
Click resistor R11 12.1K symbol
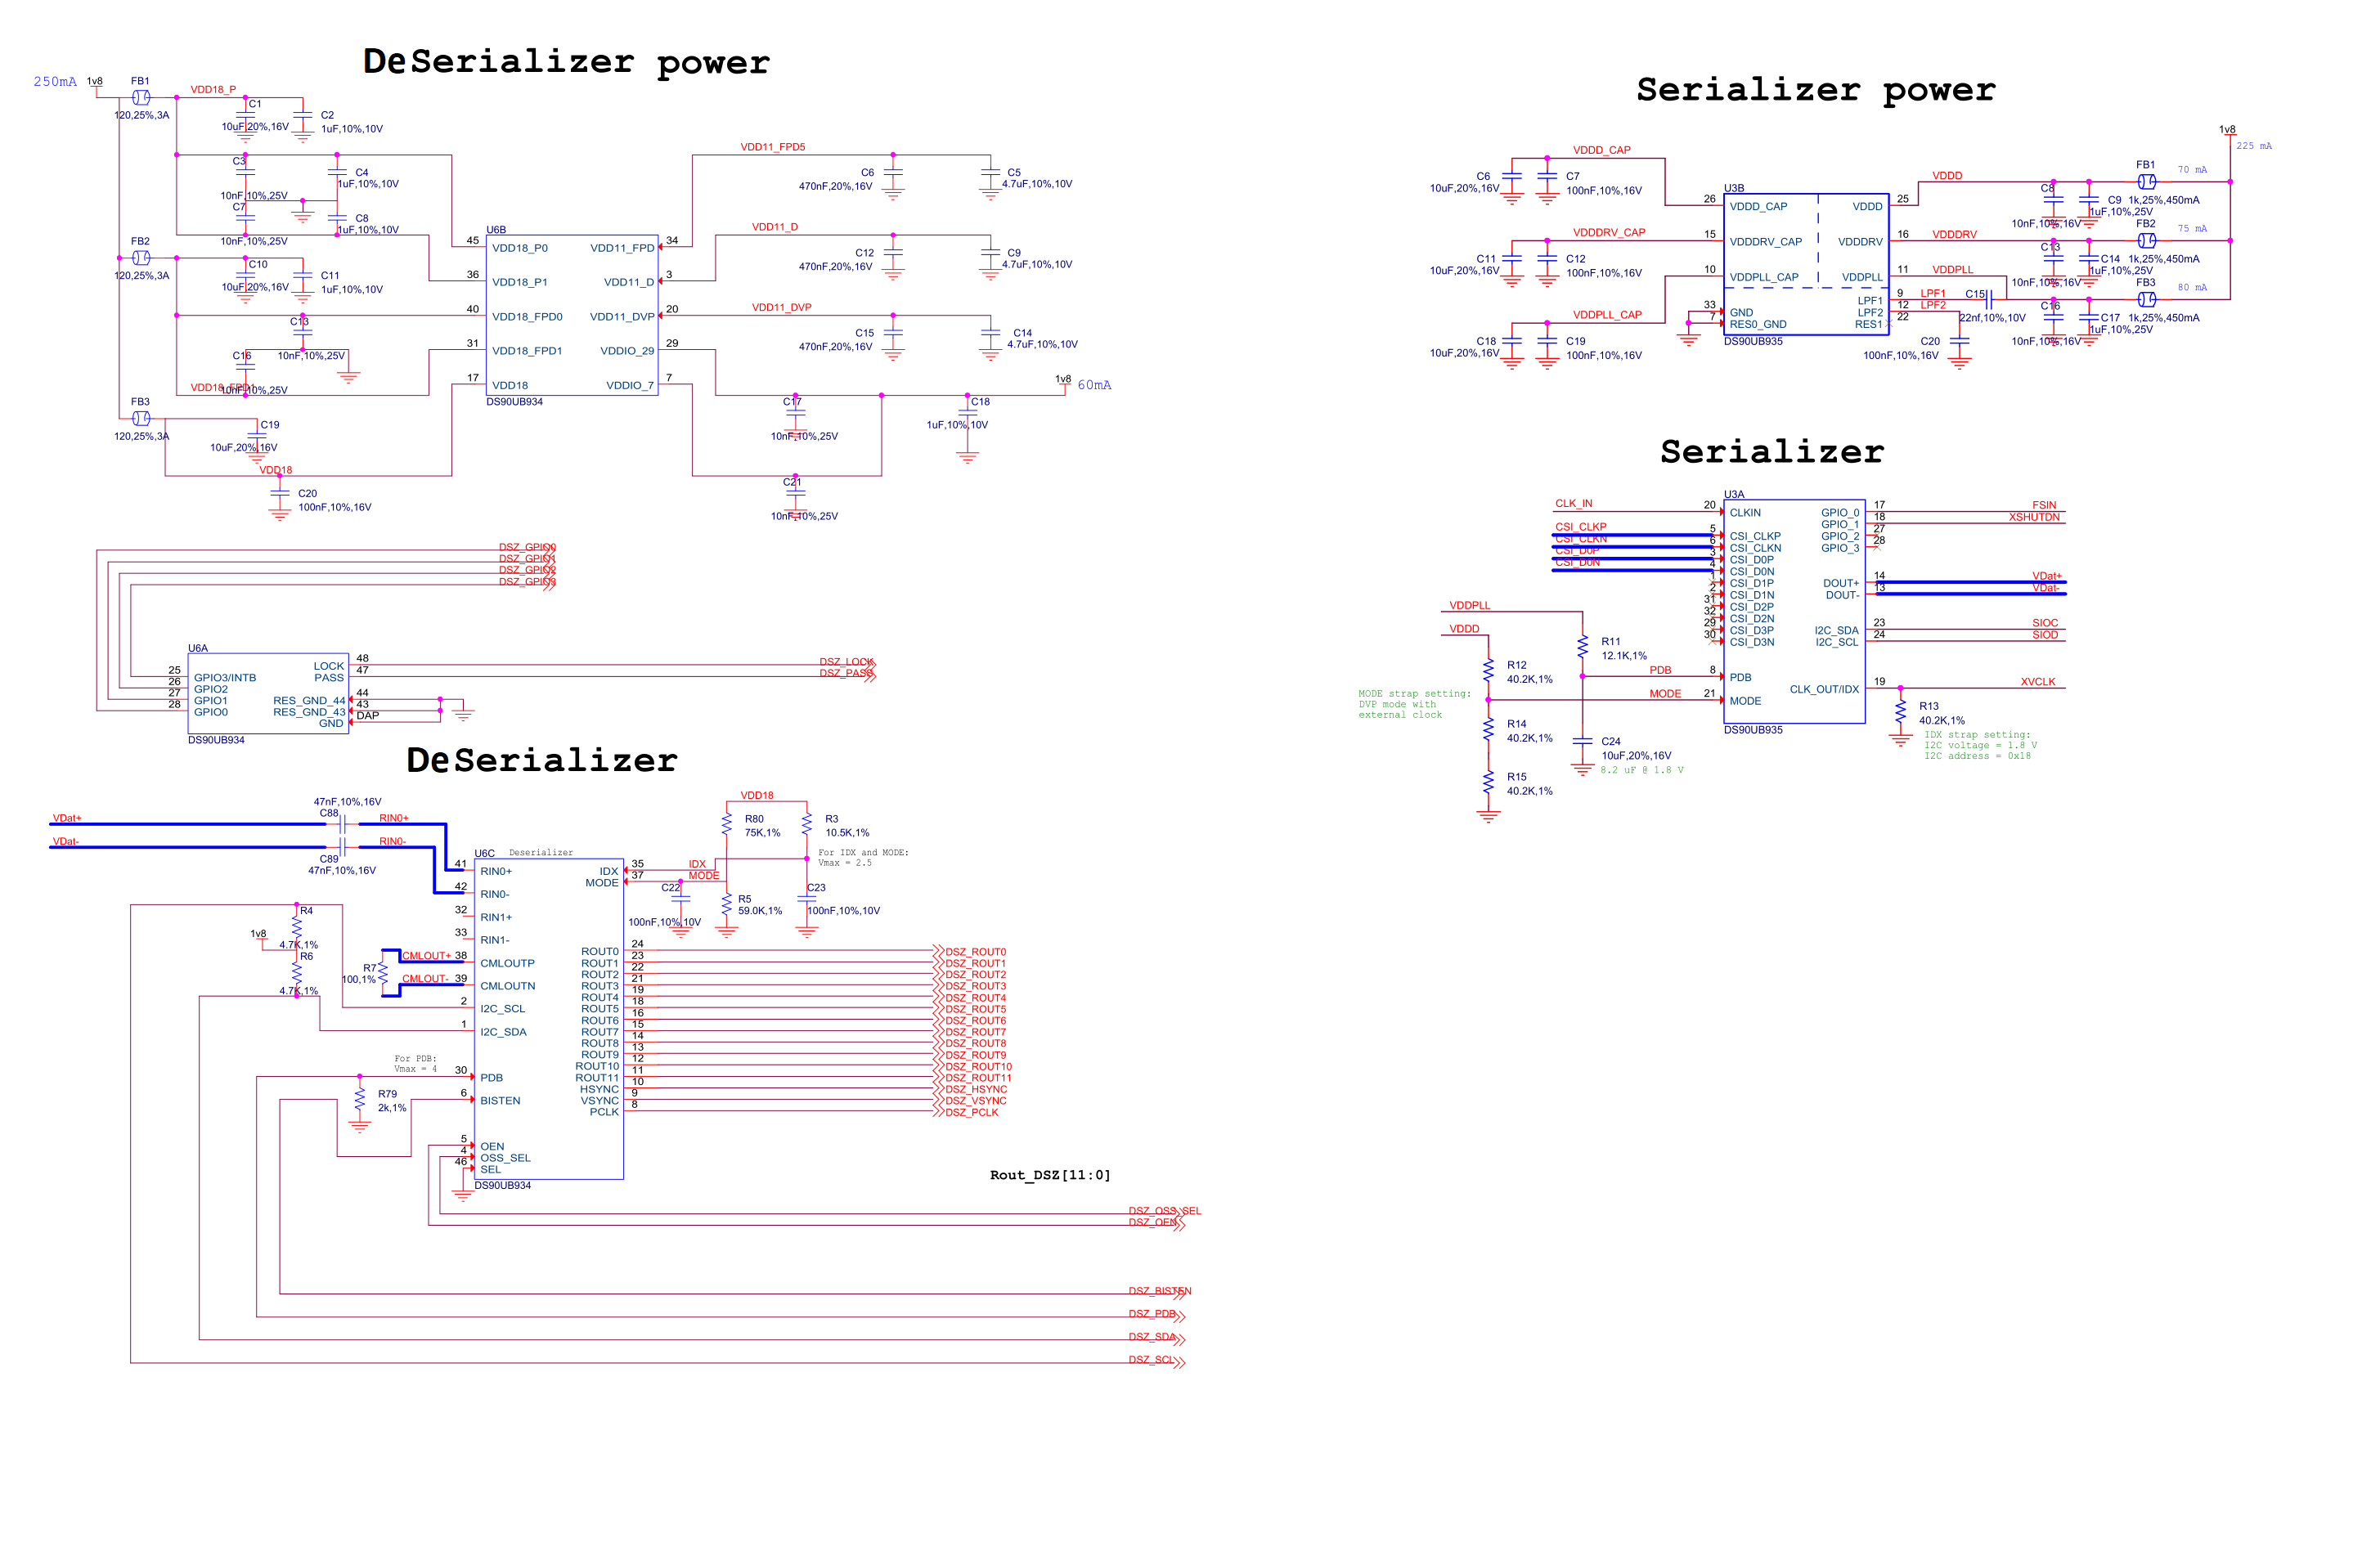pos(1582,648)
